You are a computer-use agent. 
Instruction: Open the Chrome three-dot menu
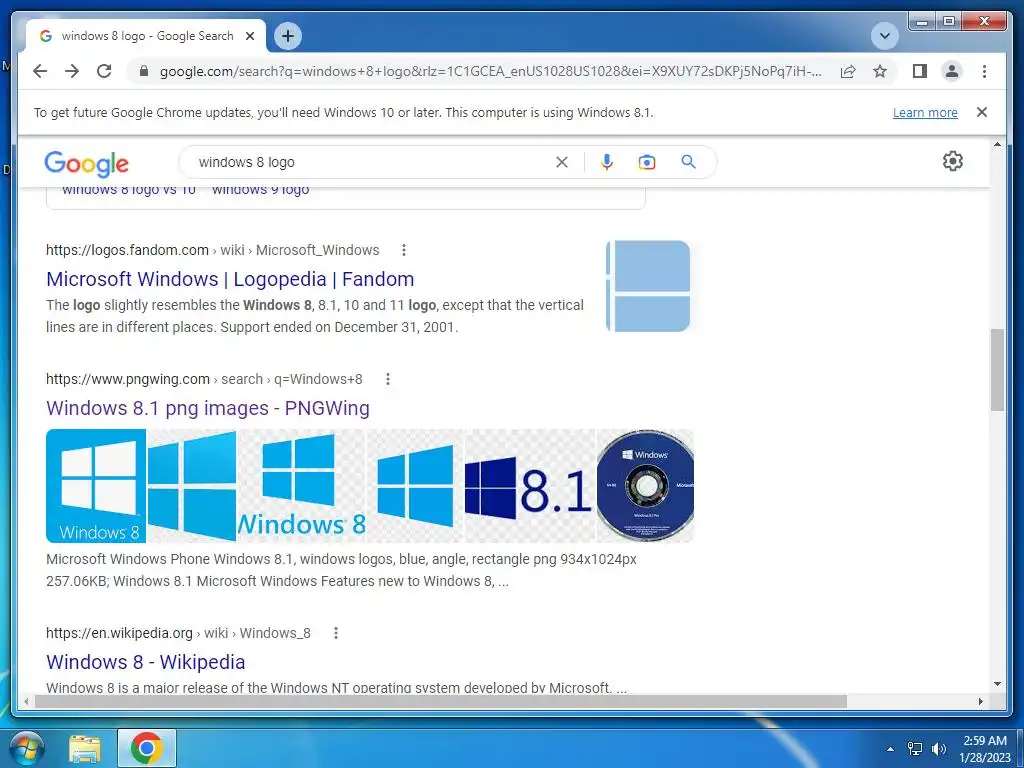point(984,71)
